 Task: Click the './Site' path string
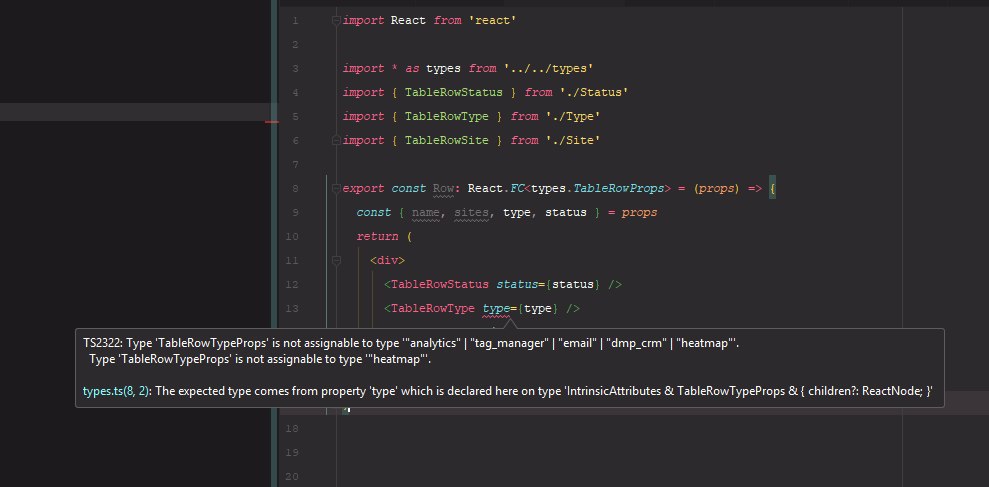tap(573, 141)
